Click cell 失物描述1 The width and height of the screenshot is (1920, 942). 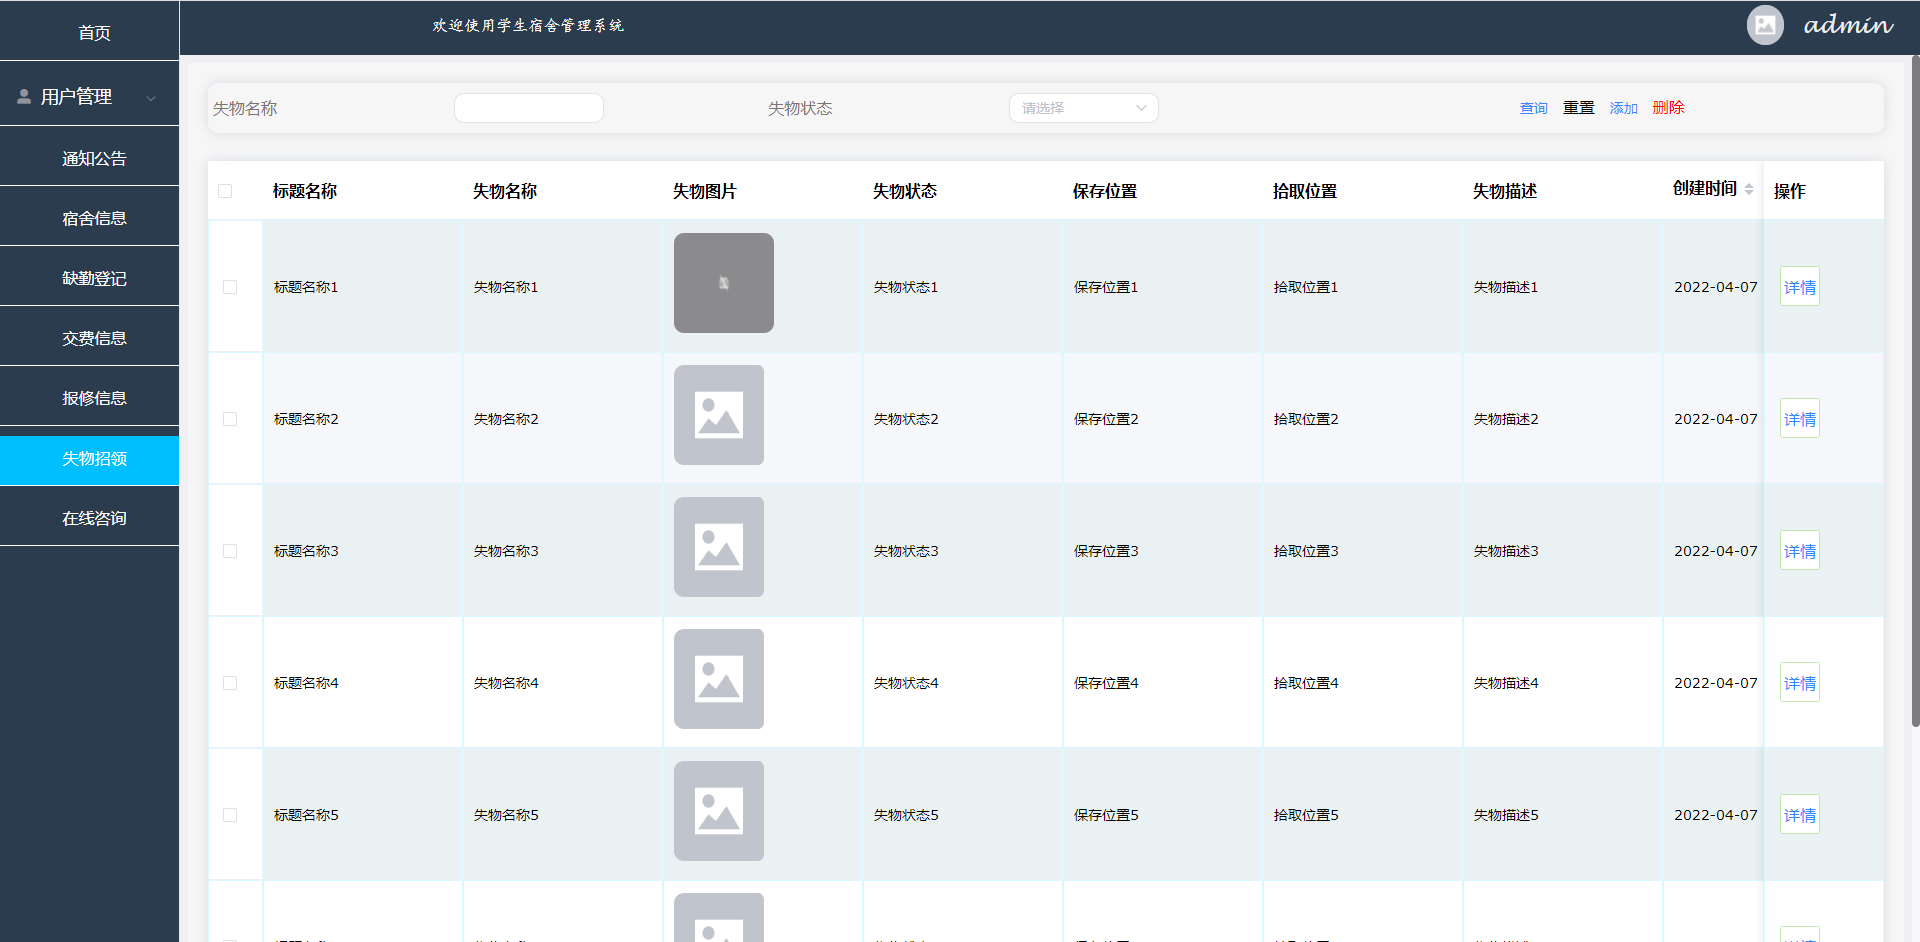[1506, 287]
